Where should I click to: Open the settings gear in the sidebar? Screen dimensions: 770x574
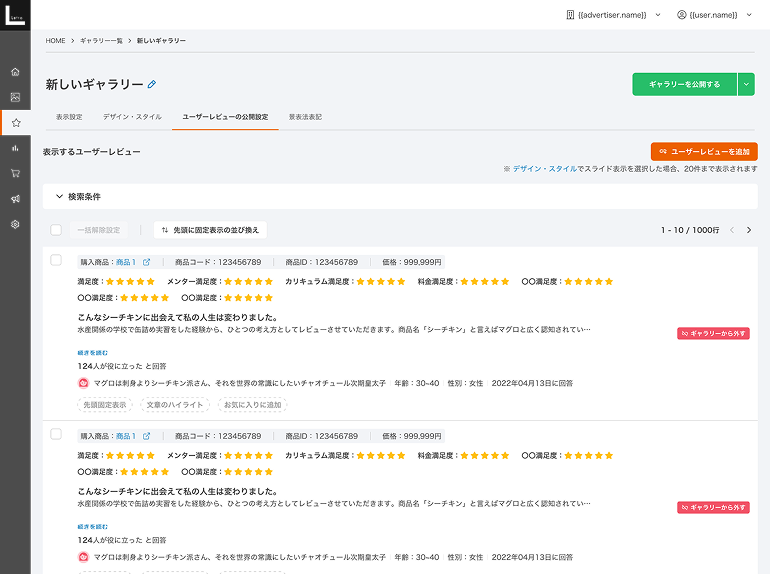(15, 224)
